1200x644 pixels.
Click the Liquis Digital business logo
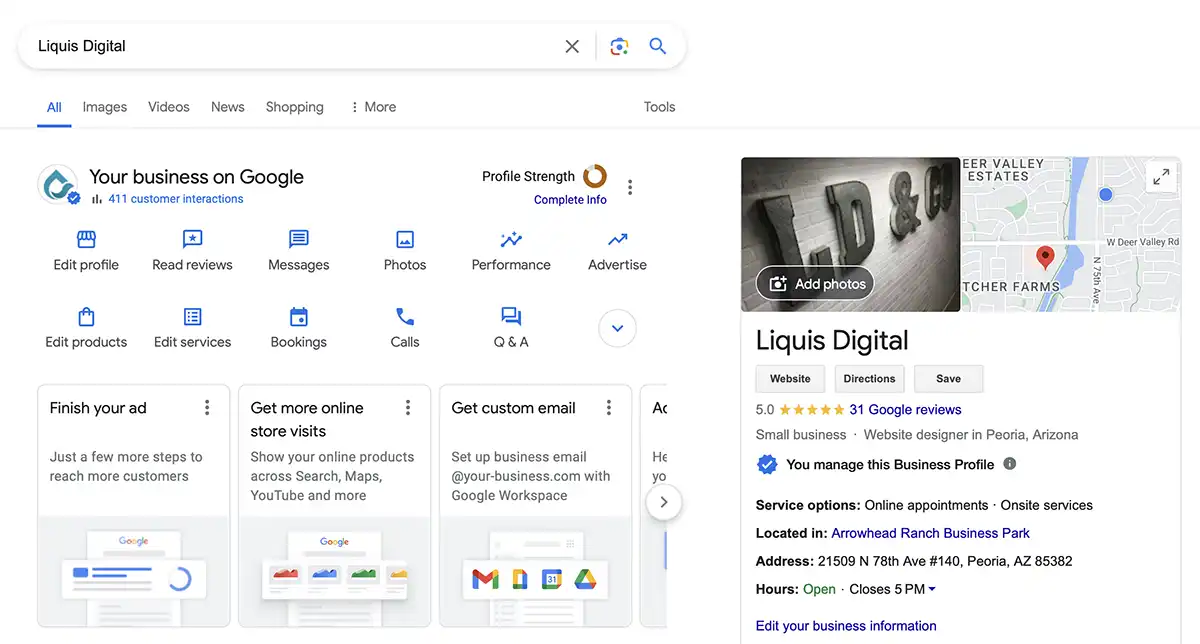(58, 185)
